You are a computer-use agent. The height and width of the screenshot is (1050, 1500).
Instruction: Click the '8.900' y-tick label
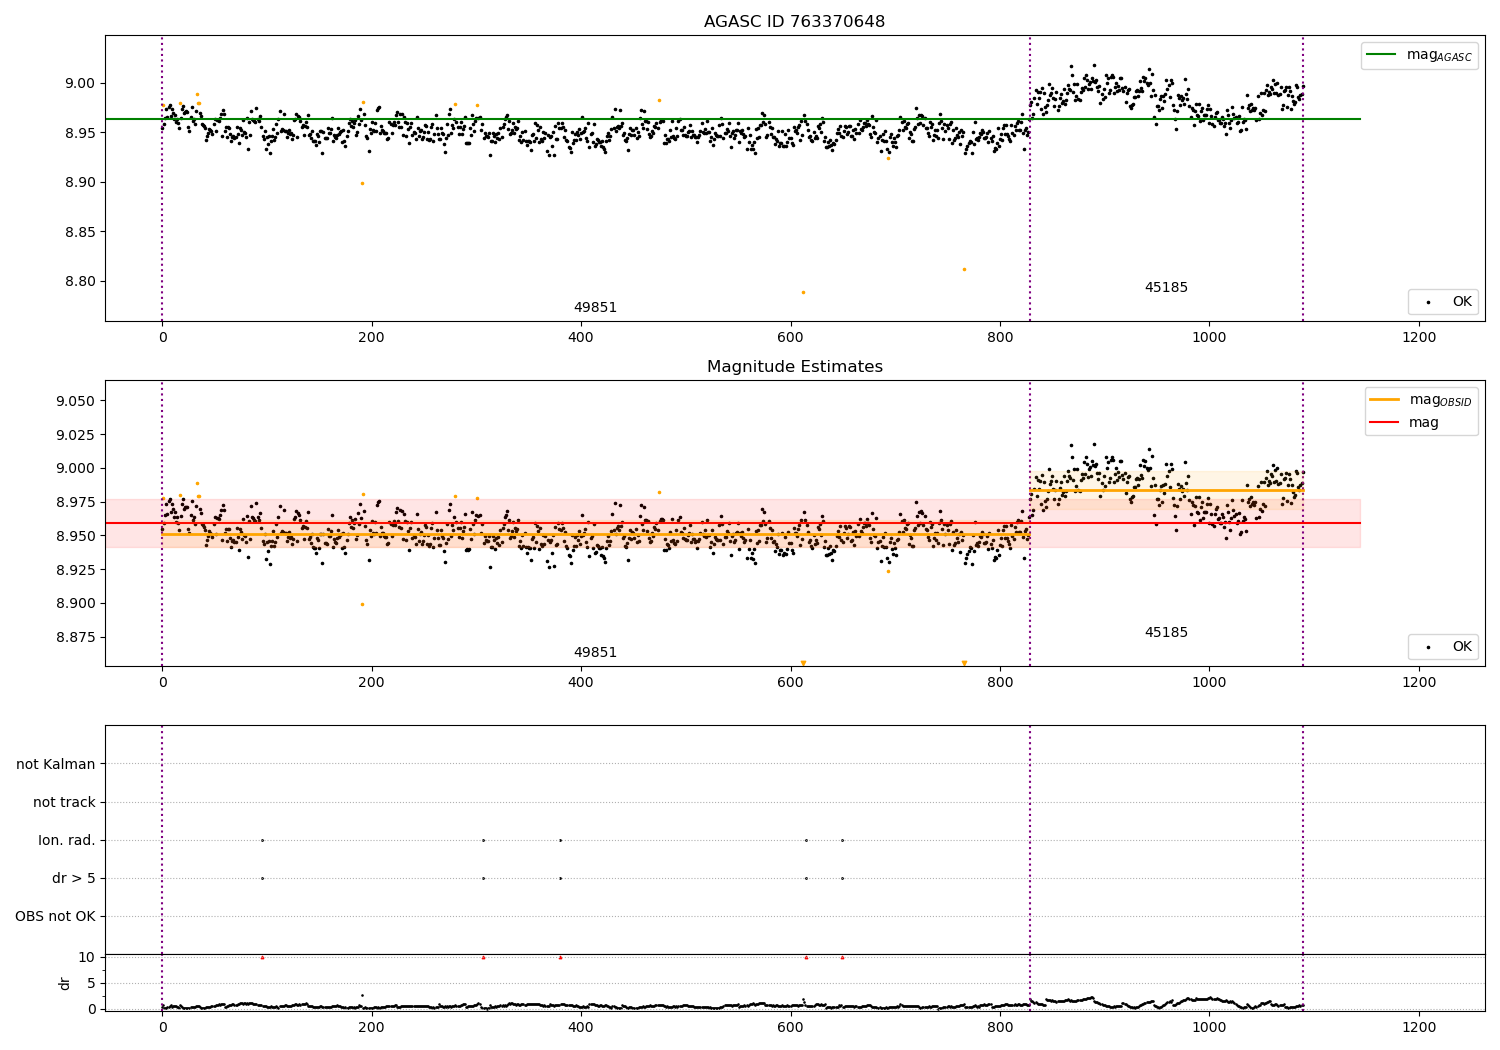pyautogui.click(x=76, y=604)
